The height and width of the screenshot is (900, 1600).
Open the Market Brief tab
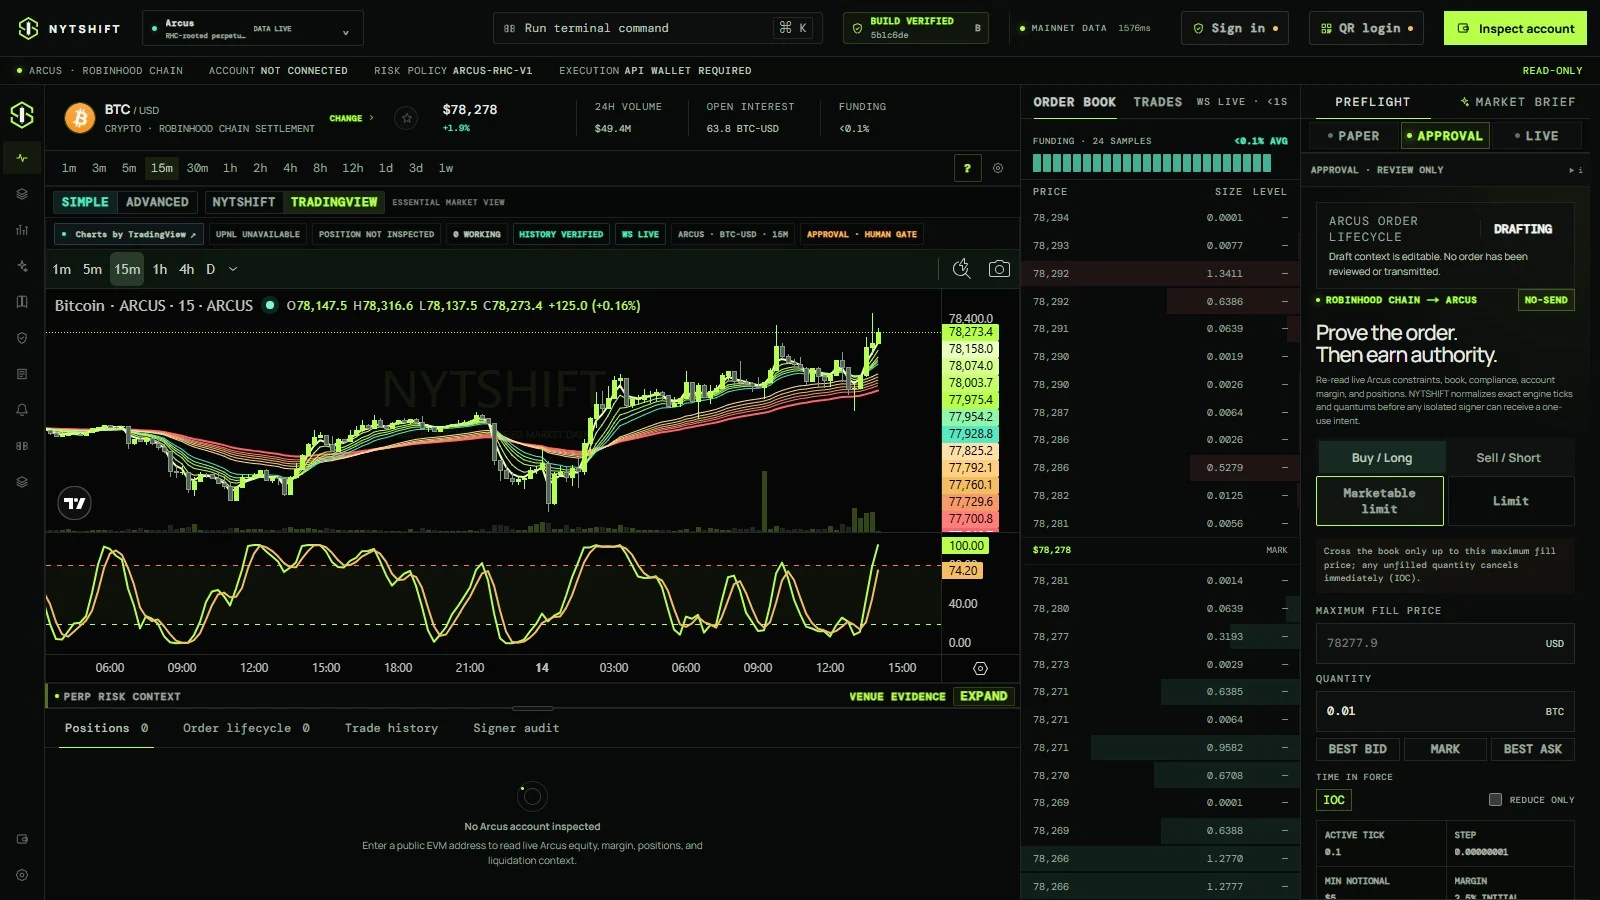click(1517, 102)
